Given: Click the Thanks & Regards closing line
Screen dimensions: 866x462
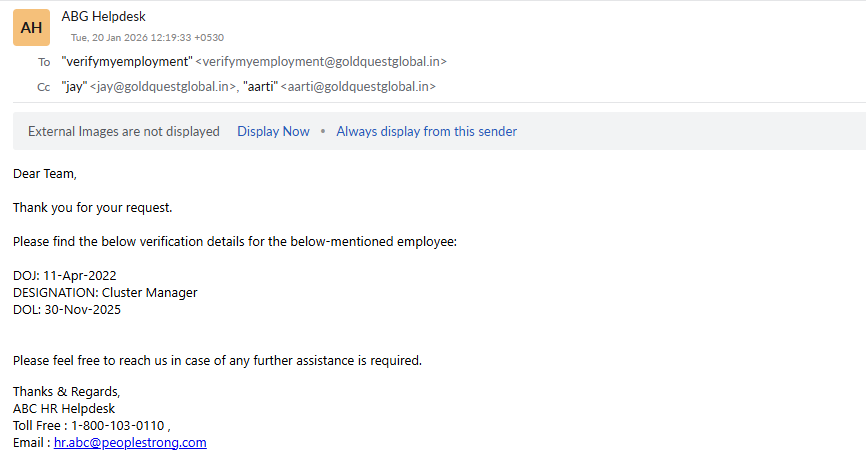Looking at the screenshot, I should [x=66, y=391].
